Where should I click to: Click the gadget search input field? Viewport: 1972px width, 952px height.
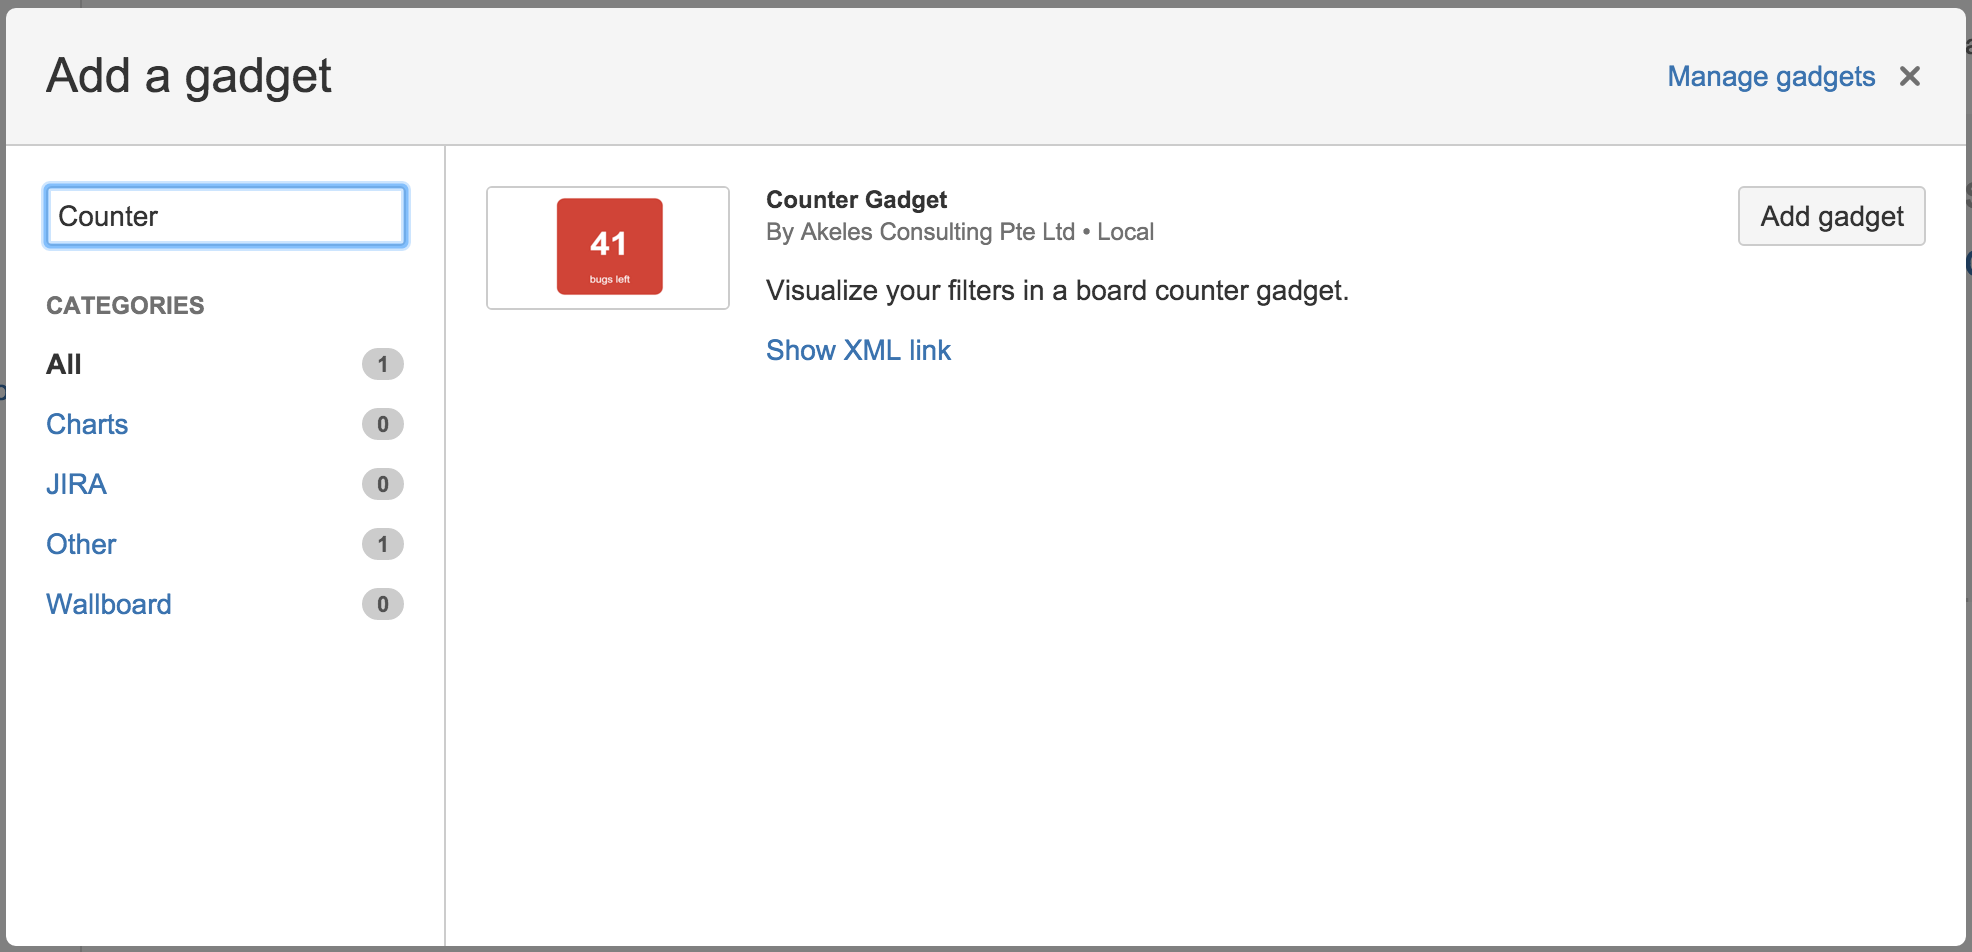(225, 215)
